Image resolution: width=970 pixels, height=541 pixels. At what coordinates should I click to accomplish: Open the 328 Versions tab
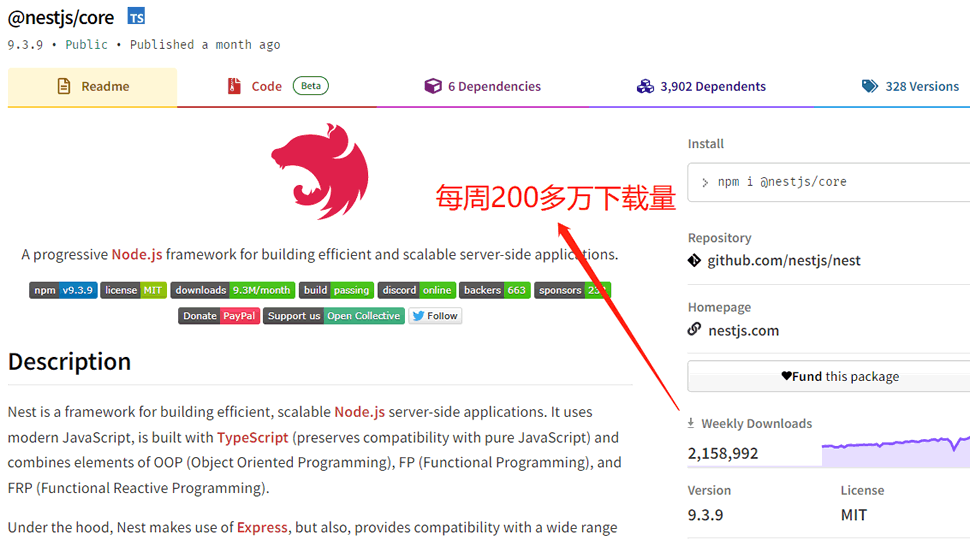point(910,87)
